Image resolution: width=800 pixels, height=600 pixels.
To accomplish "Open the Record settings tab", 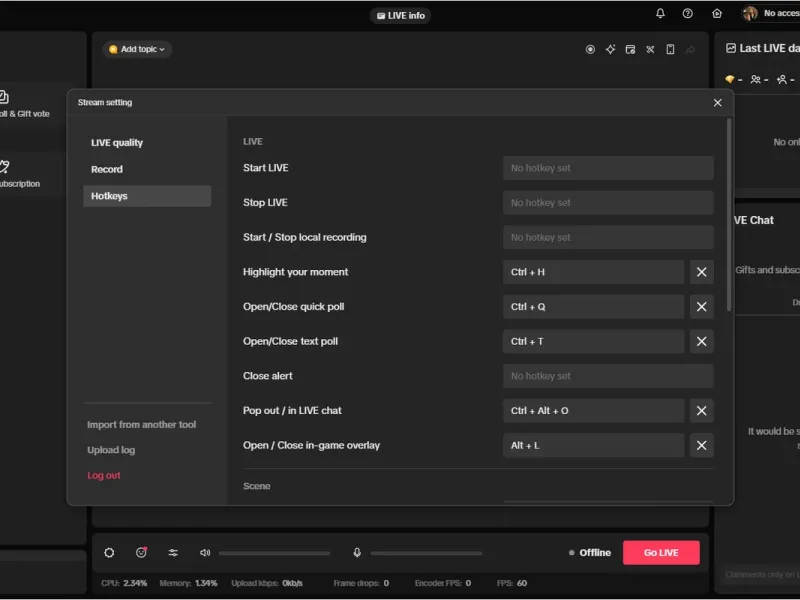I will (107, 169).
